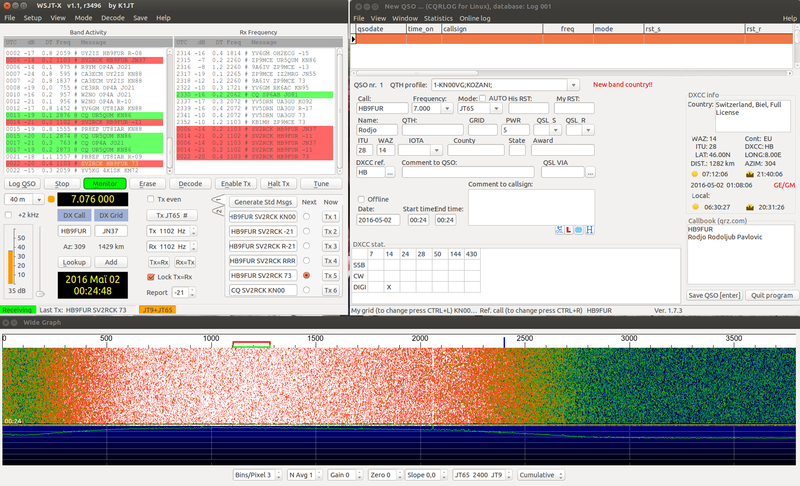Viewport: 800px width, 486px height.
Task: Adjust the Rx 1102 Hz spinner arrows
Action: [193, 247]
